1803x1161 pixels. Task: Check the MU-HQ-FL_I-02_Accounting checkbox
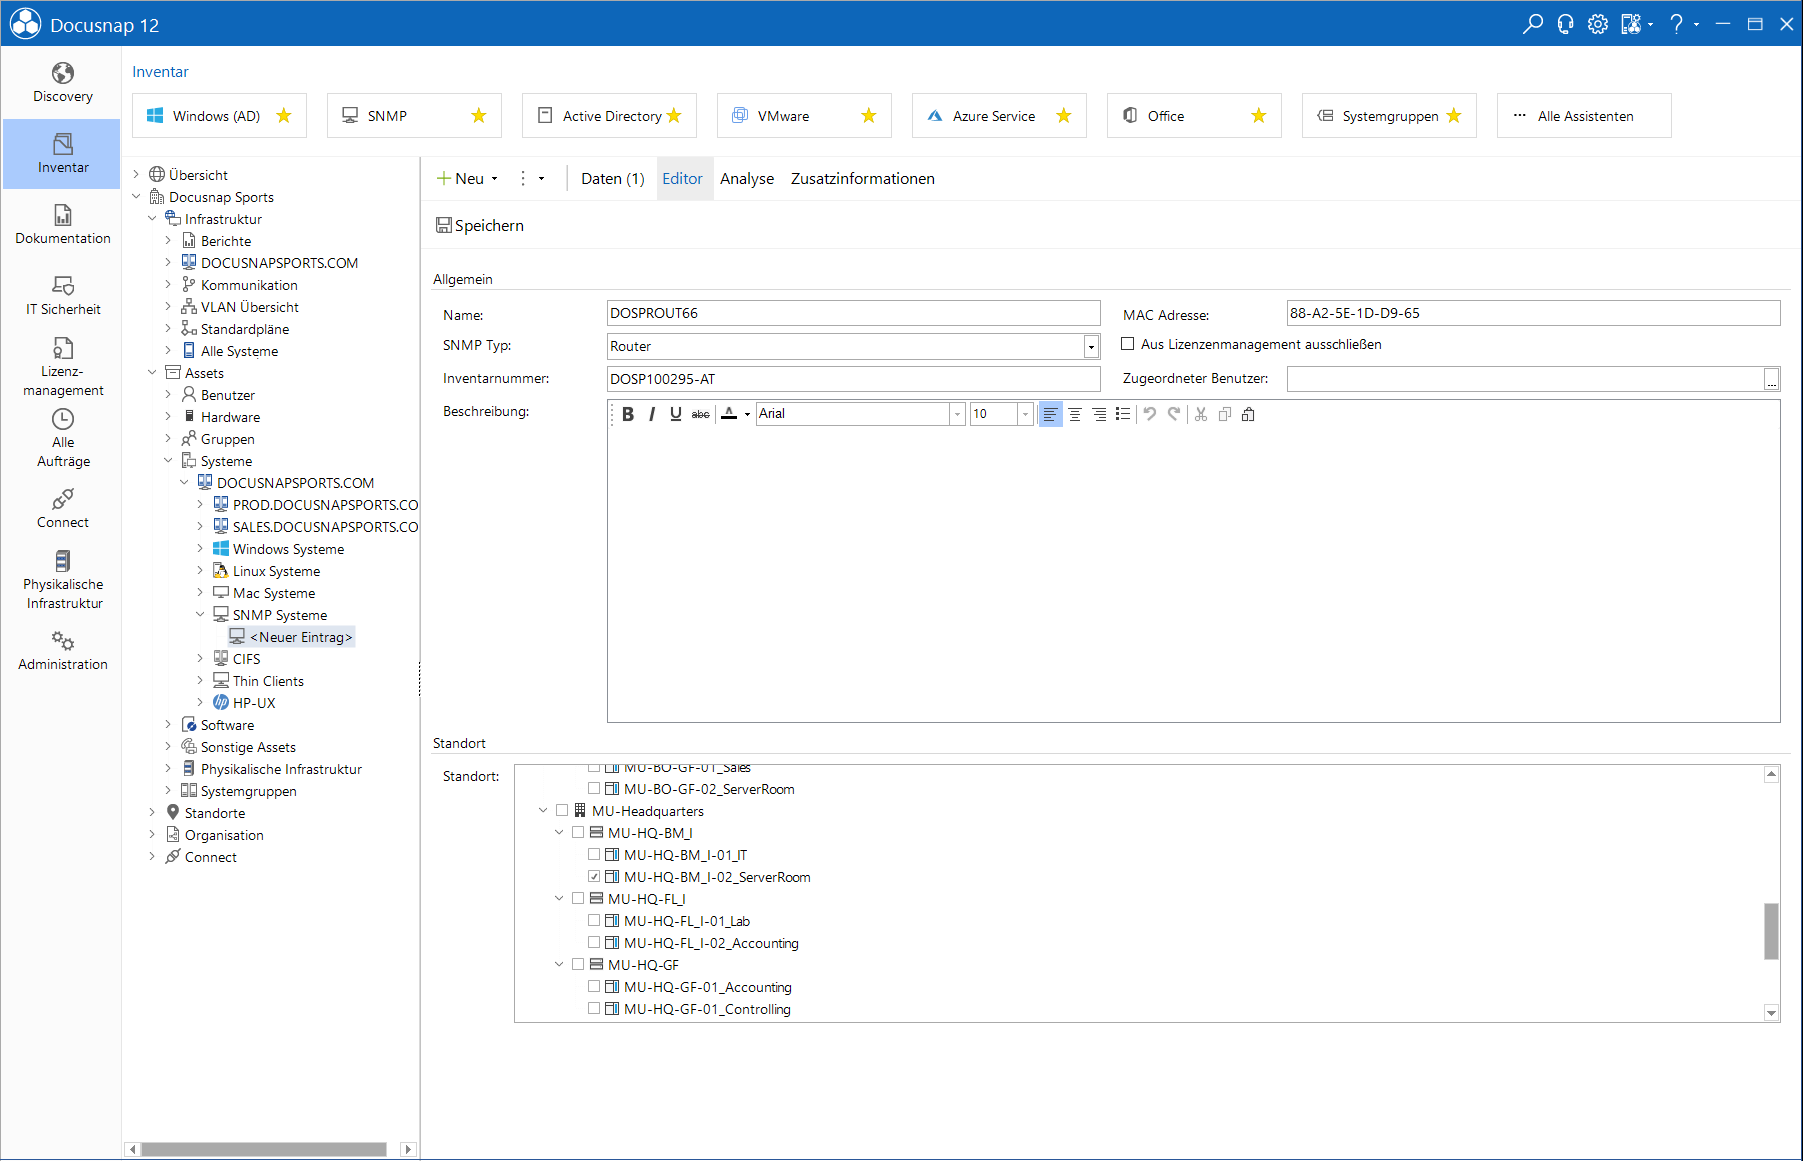[594, 943]
